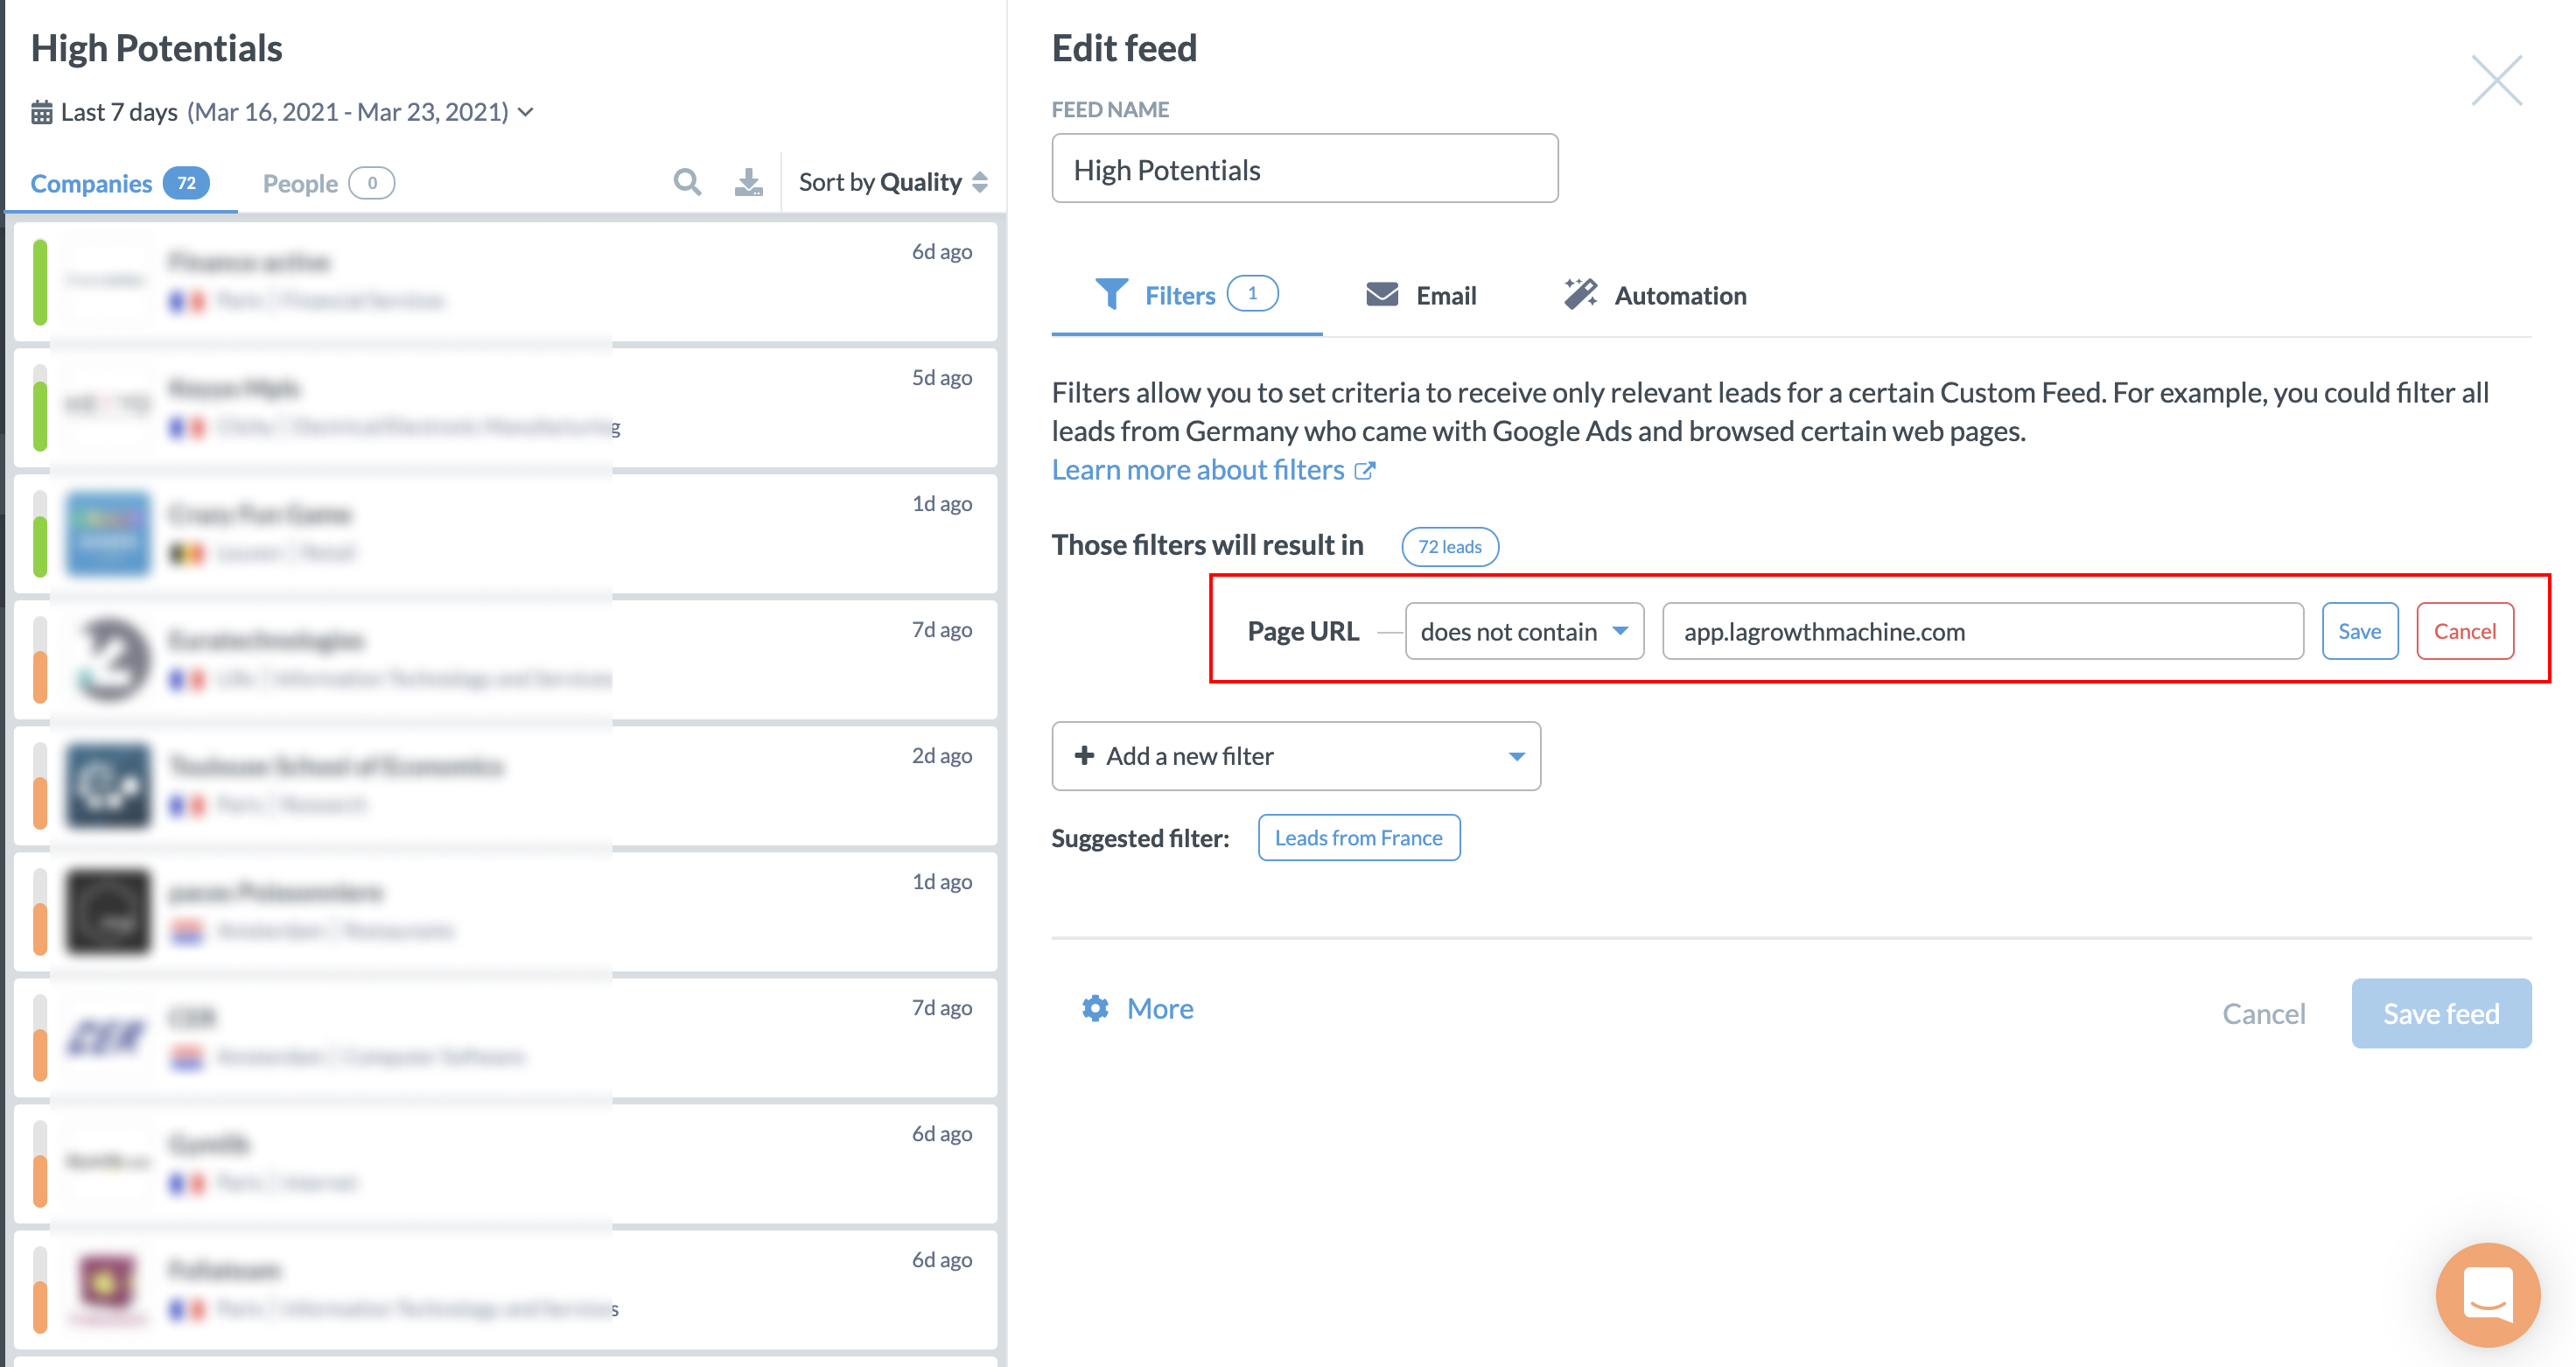The image size is (2576, 1367).
Task: Click the red Cancel filter button
Action: click(2464, 631)
